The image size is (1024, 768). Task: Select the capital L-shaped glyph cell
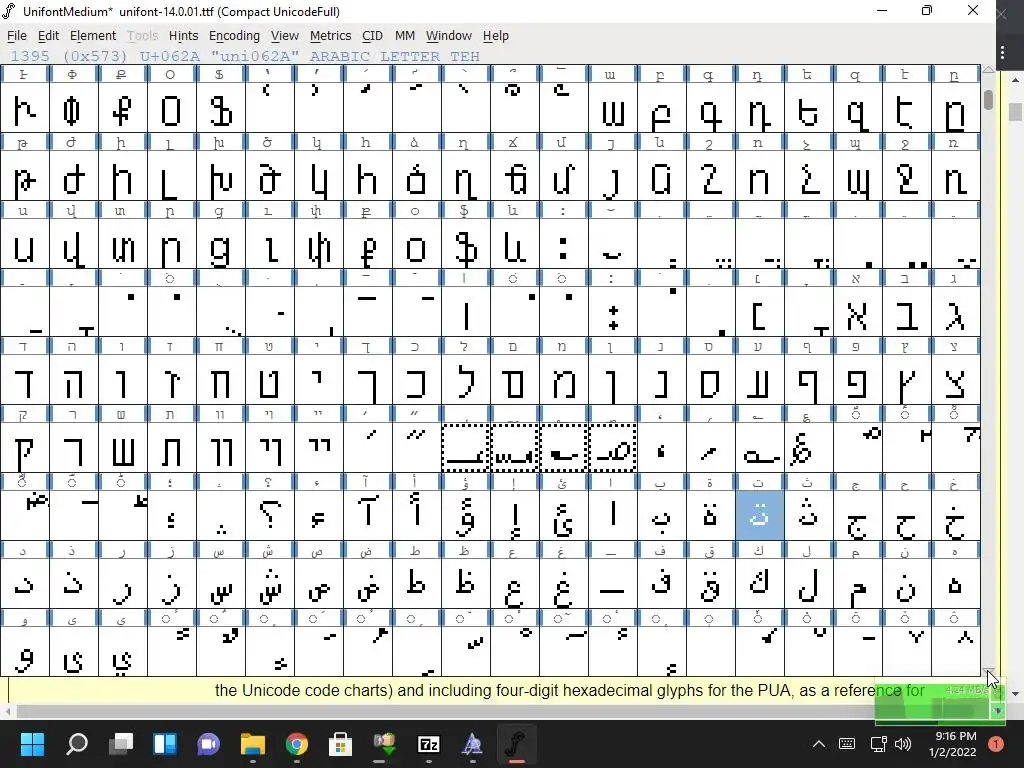tap(172, 176)
